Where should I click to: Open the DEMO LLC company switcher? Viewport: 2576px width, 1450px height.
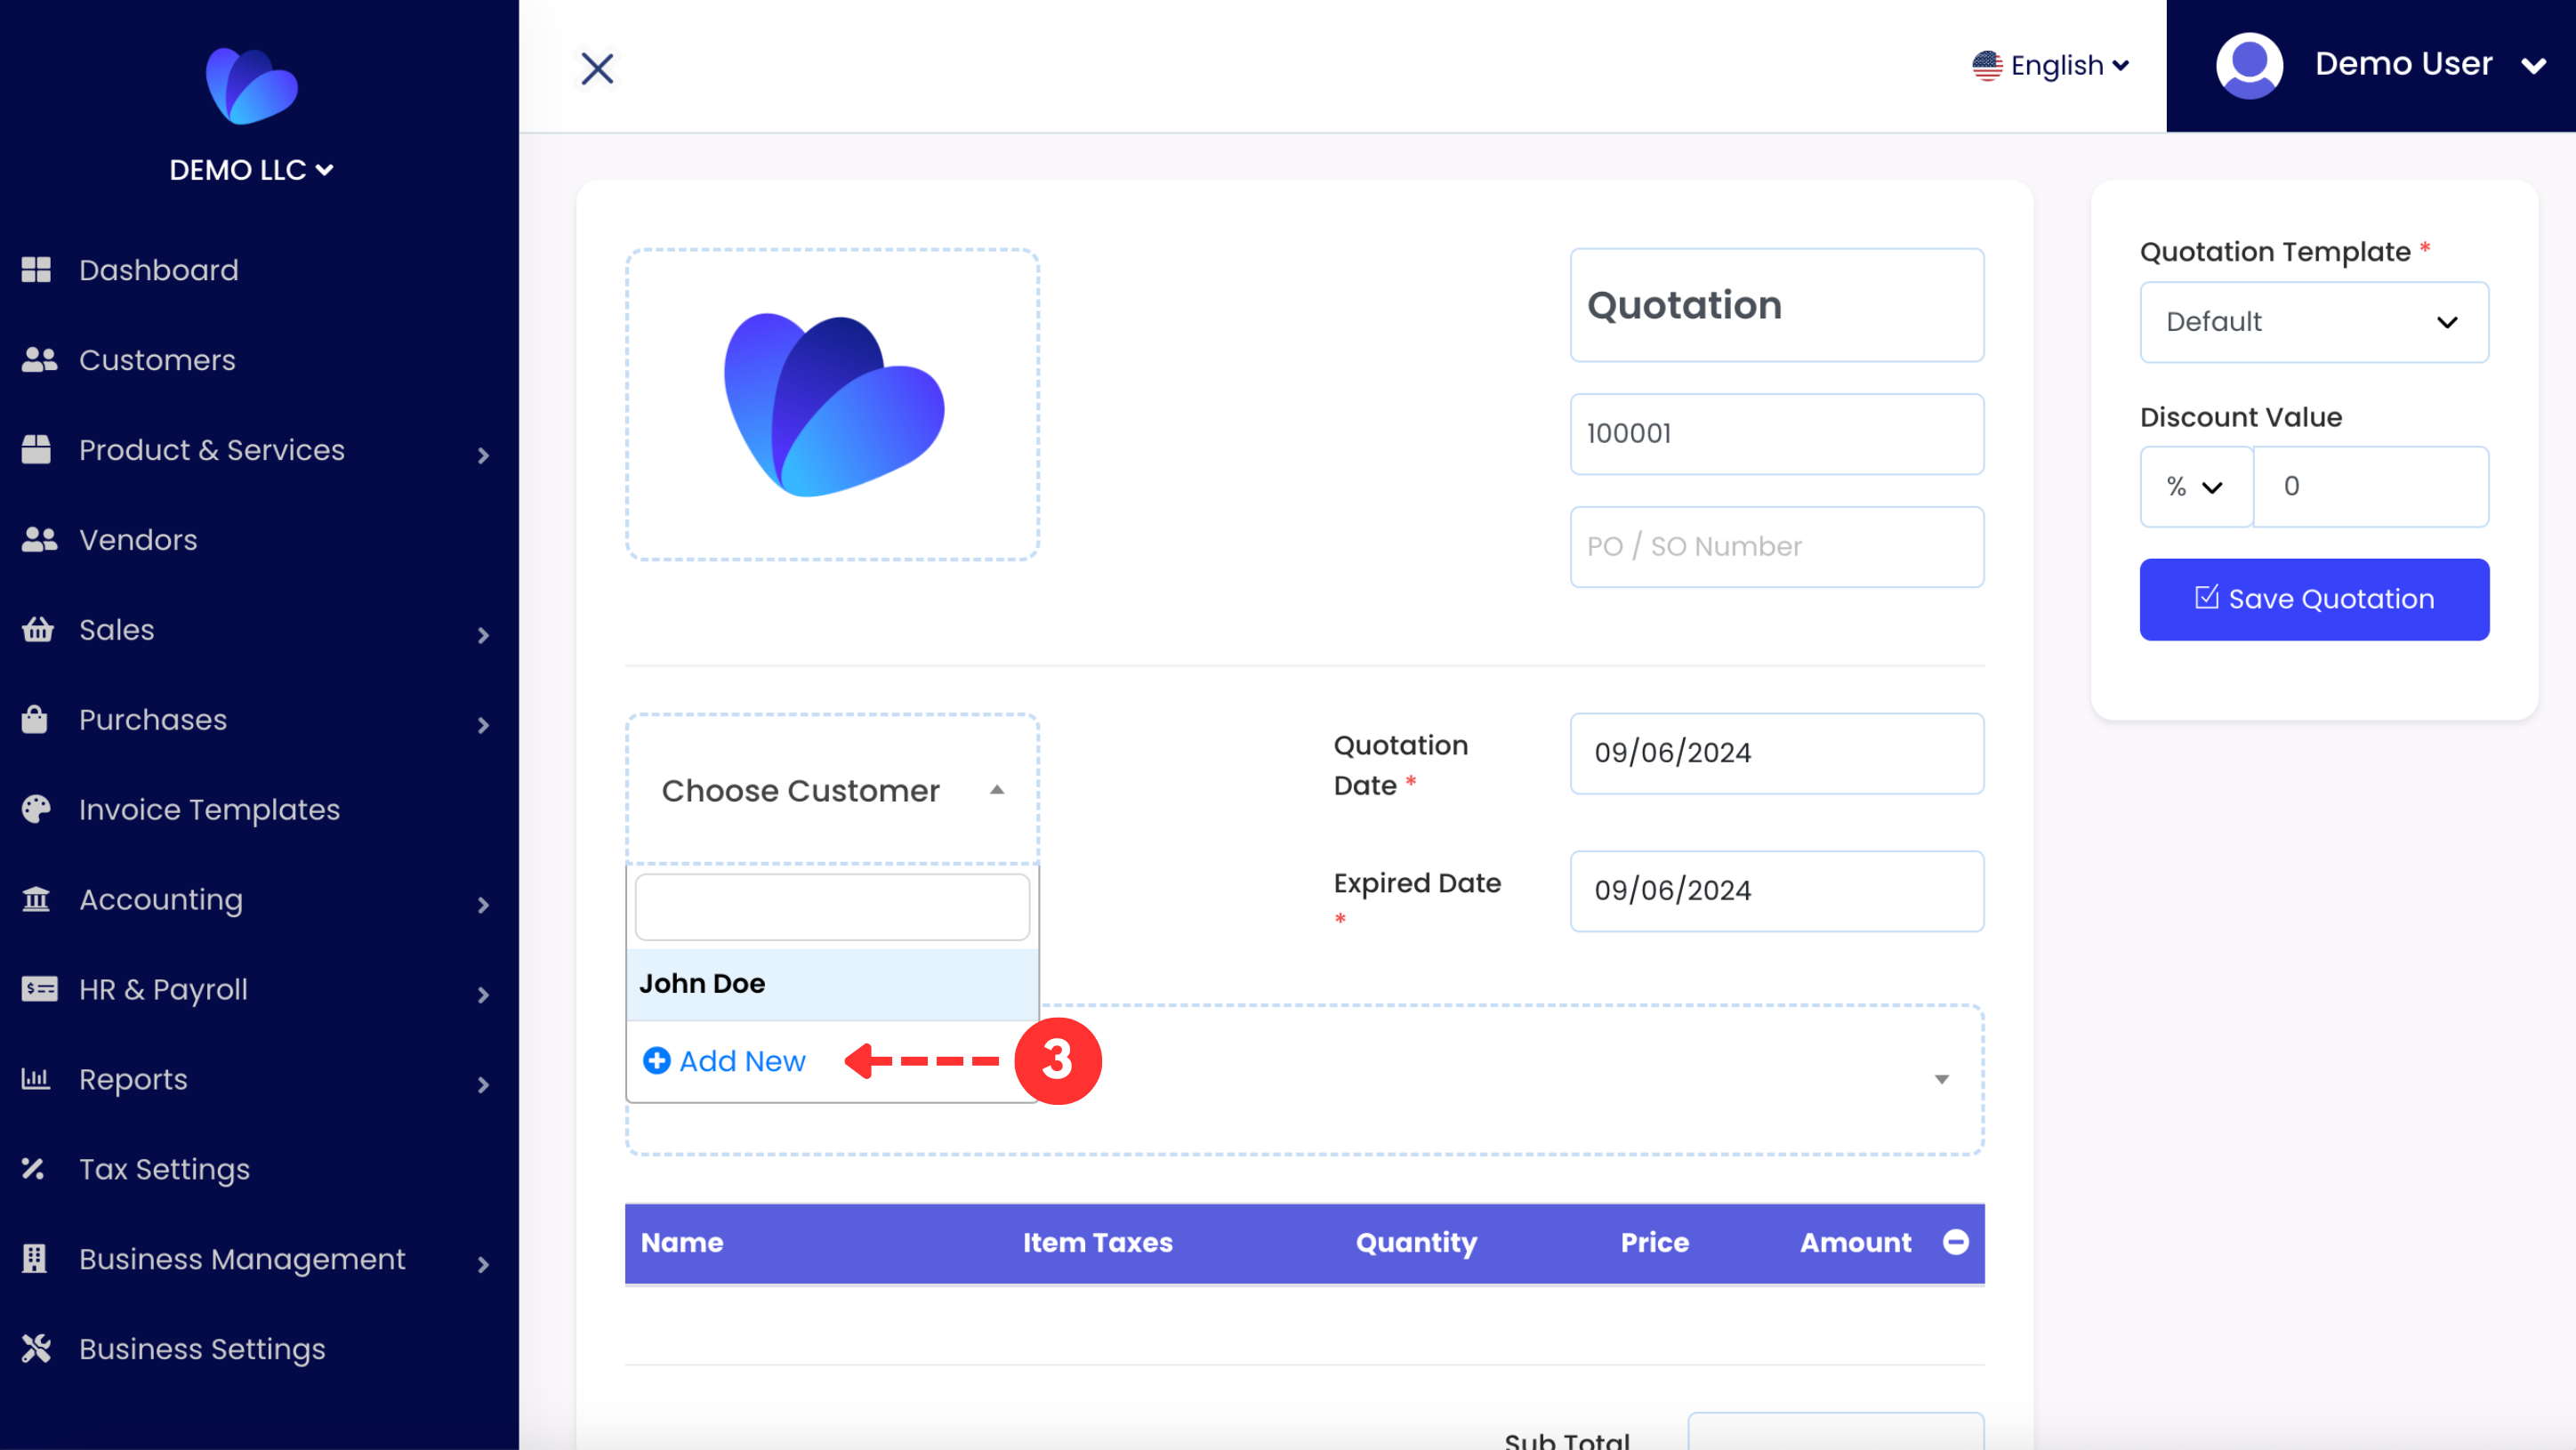point(251,170)
